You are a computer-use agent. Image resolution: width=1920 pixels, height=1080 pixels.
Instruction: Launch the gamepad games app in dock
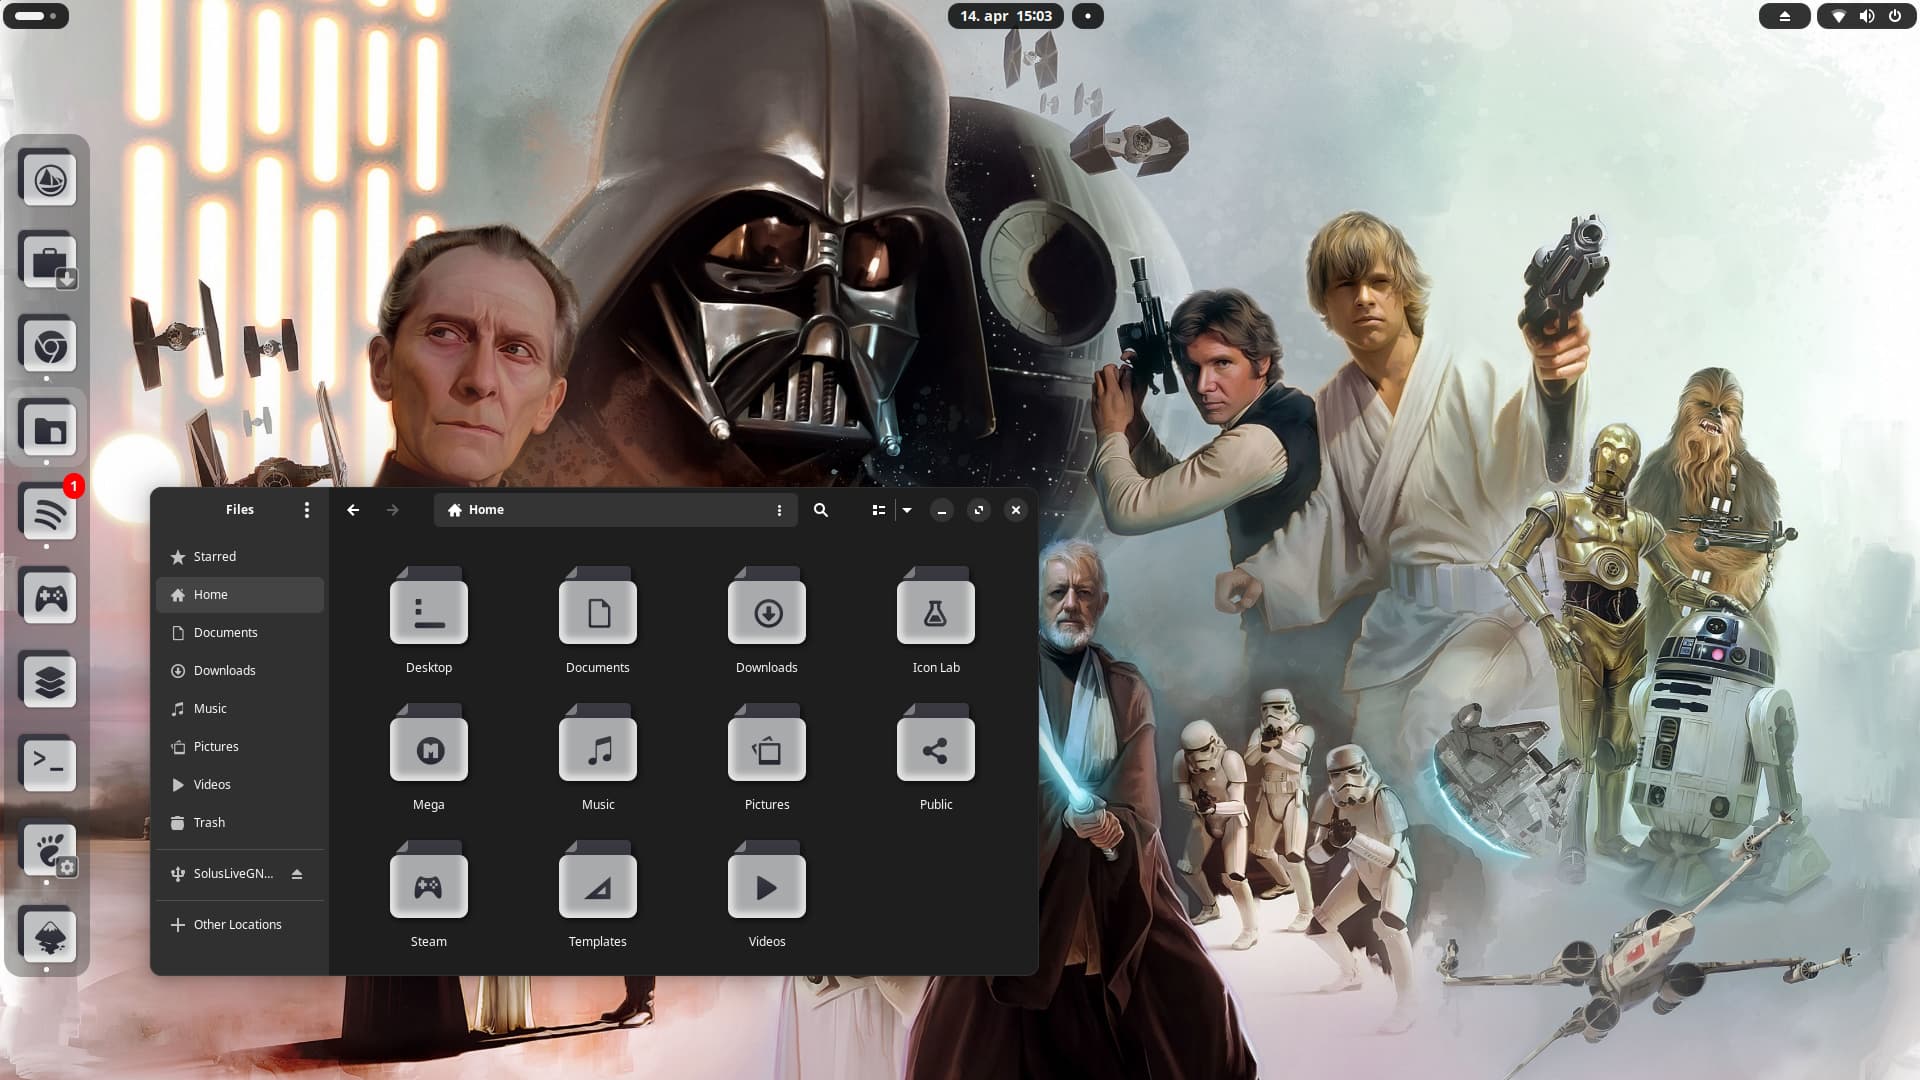click(x=48, y=598)
